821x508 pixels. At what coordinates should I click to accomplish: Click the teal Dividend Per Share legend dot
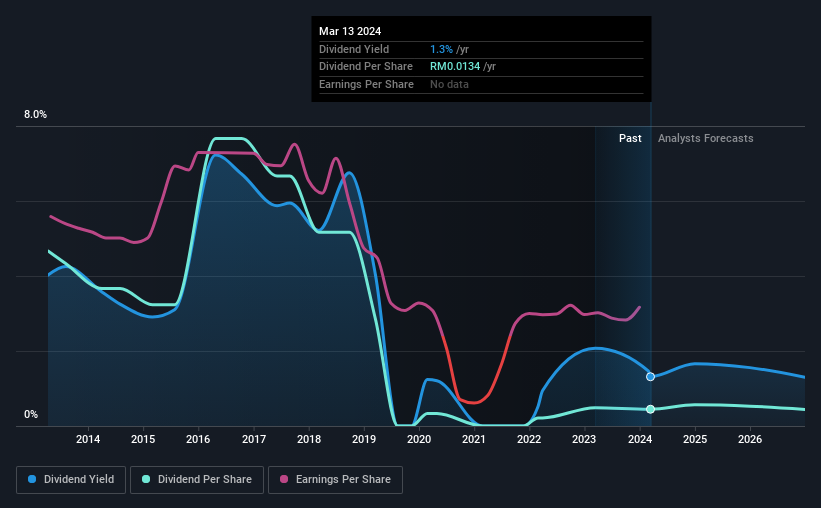pos(146,479)
